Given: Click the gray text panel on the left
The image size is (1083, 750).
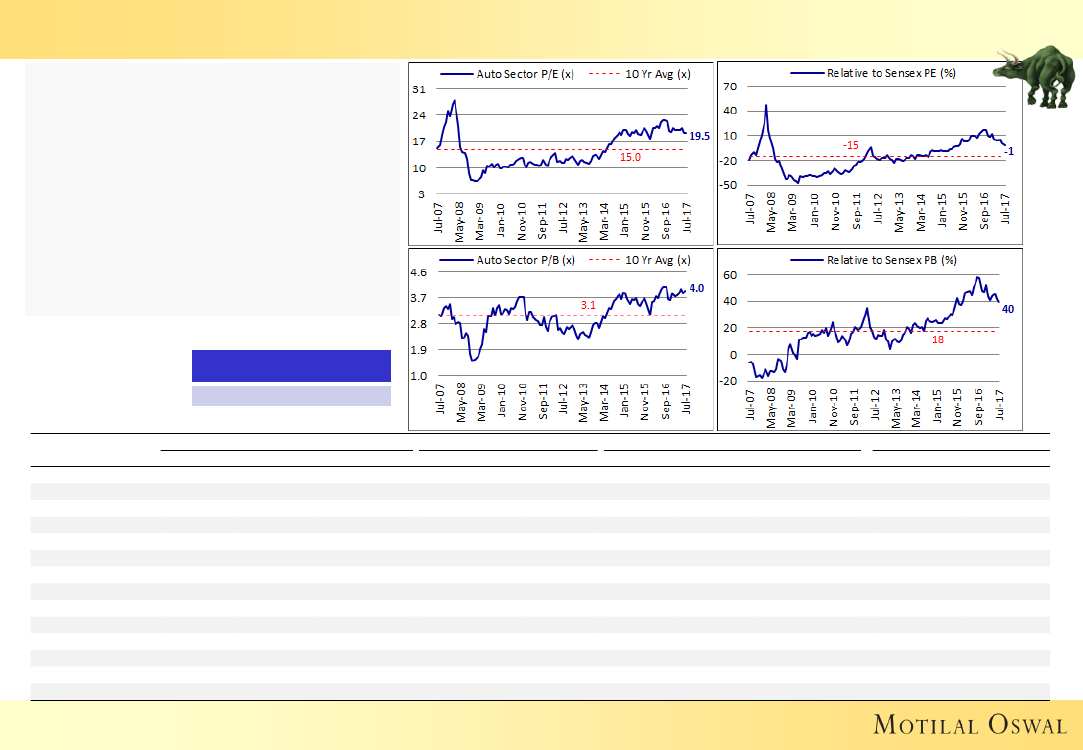Looking at the screenshot, I should pos(211,190).
